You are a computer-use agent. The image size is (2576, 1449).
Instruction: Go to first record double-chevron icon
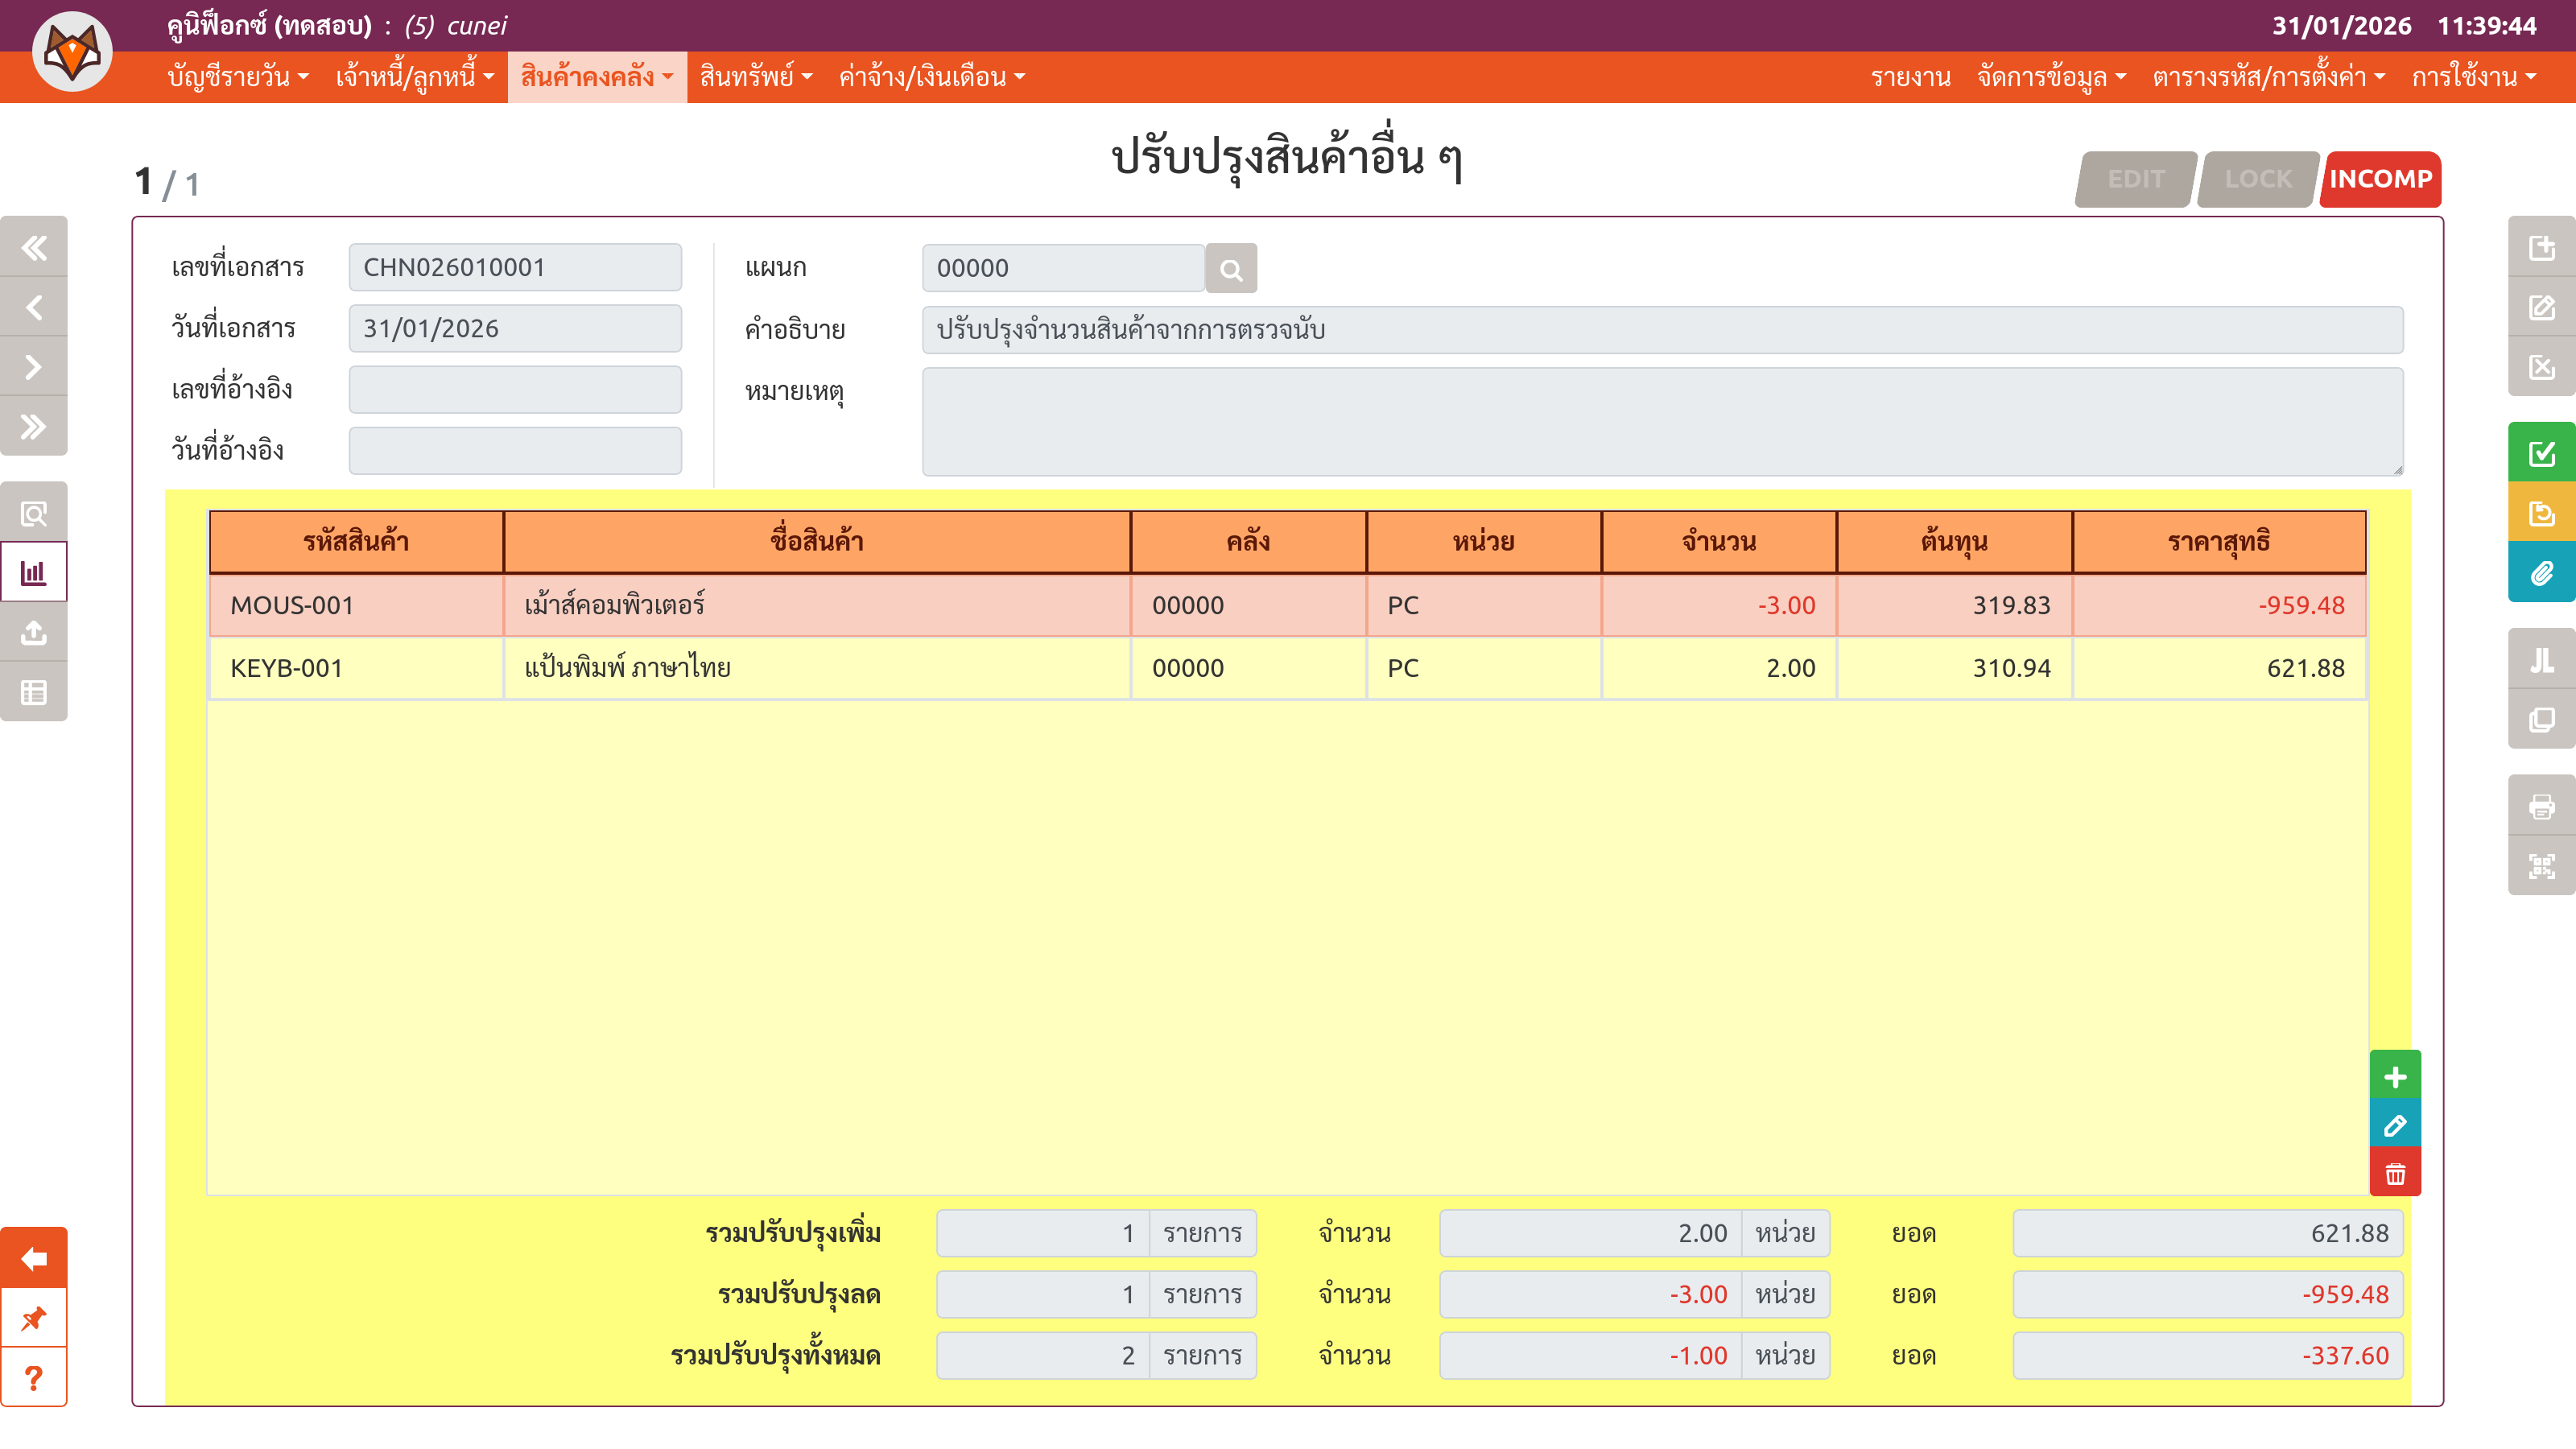[x=34, y=247]
